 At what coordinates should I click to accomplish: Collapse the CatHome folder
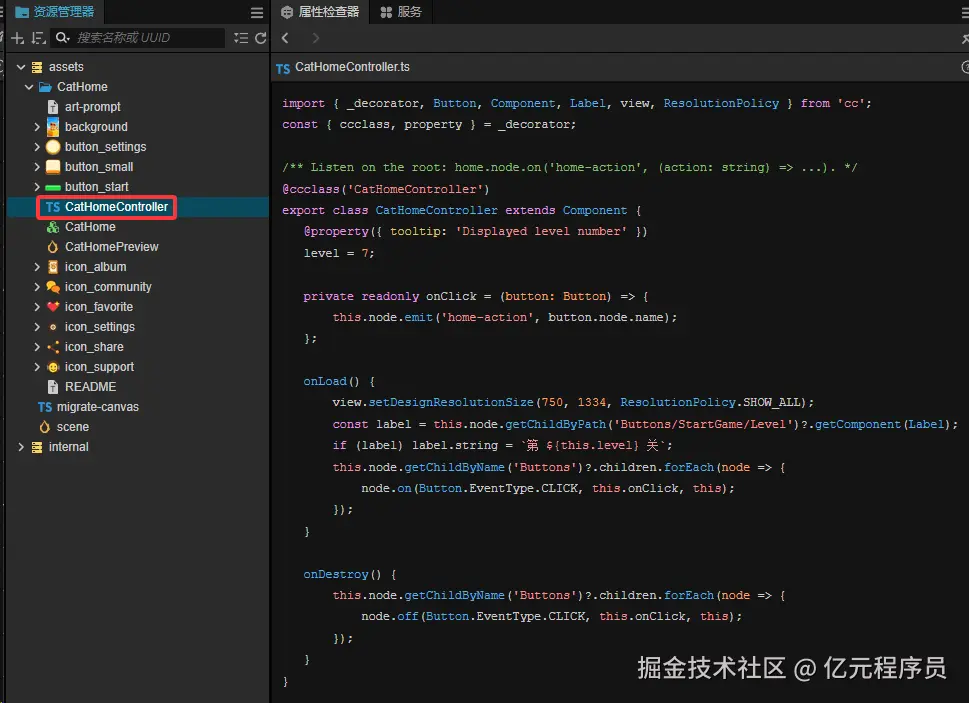(29, 87)
